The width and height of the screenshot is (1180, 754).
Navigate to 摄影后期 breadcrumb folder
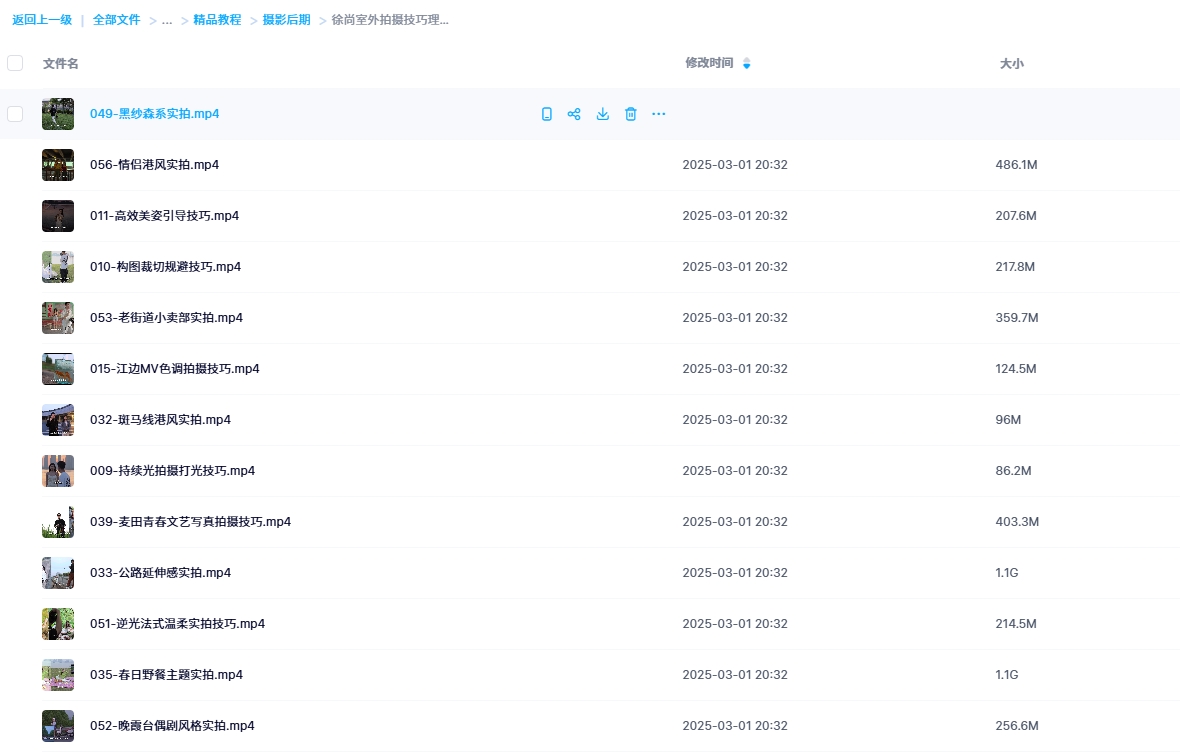286,20
